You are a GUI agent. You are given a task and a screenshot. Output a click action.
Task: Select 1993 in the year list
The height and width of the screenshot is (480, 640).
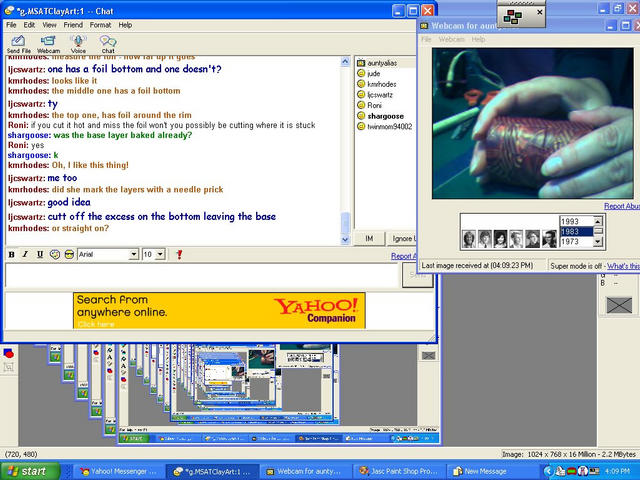[x=576, y=222]
